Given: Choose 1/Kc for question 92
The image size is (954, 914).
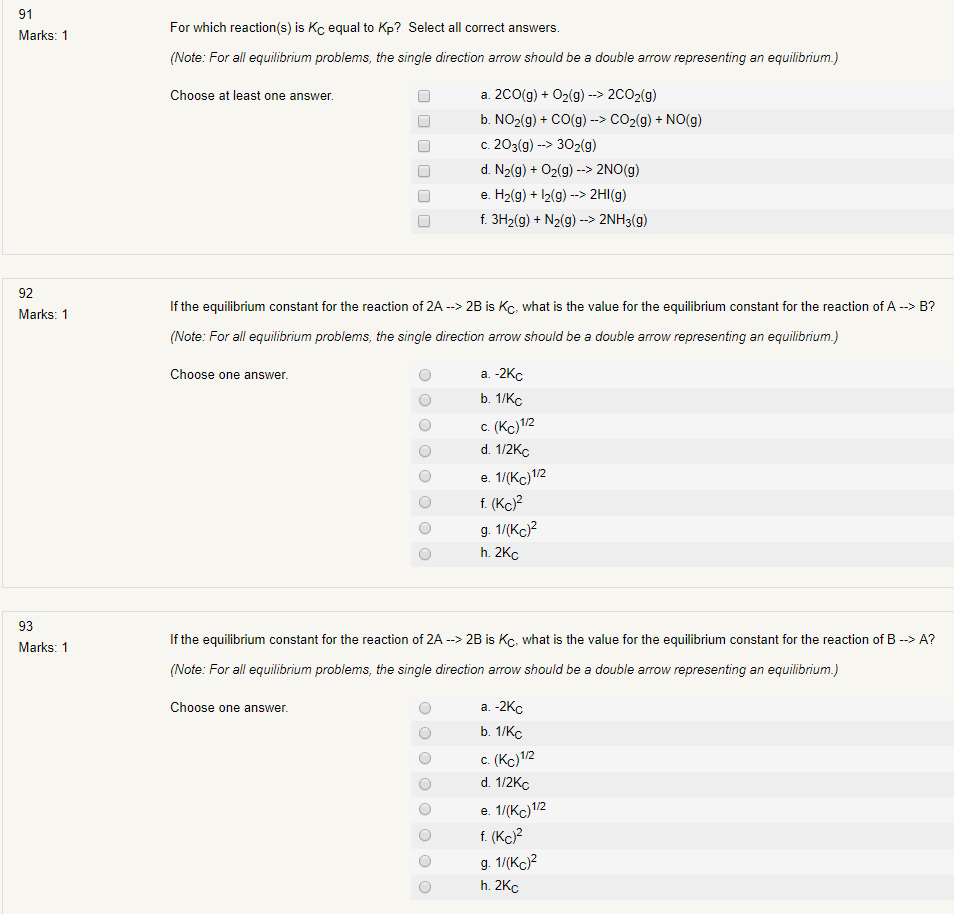Looking at the screenshot, I should [424, 399].
